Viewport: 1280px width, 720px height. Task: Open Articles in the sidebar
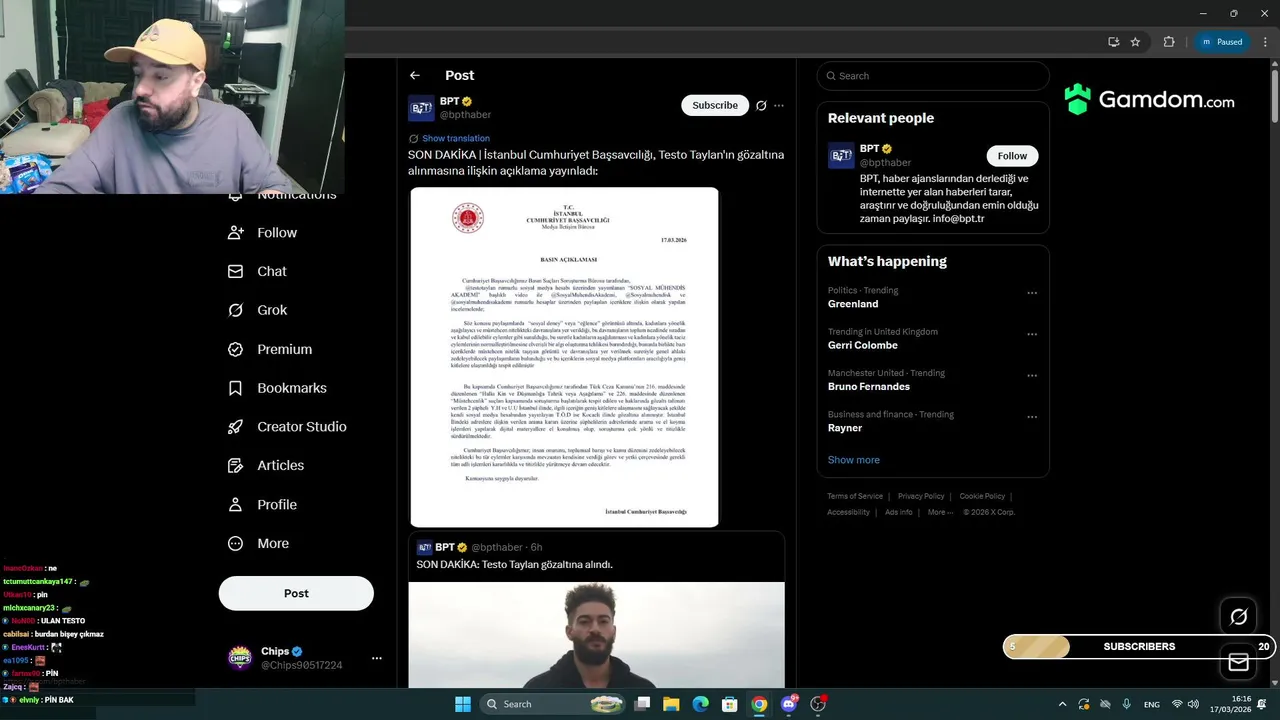[x=281, y=465]
